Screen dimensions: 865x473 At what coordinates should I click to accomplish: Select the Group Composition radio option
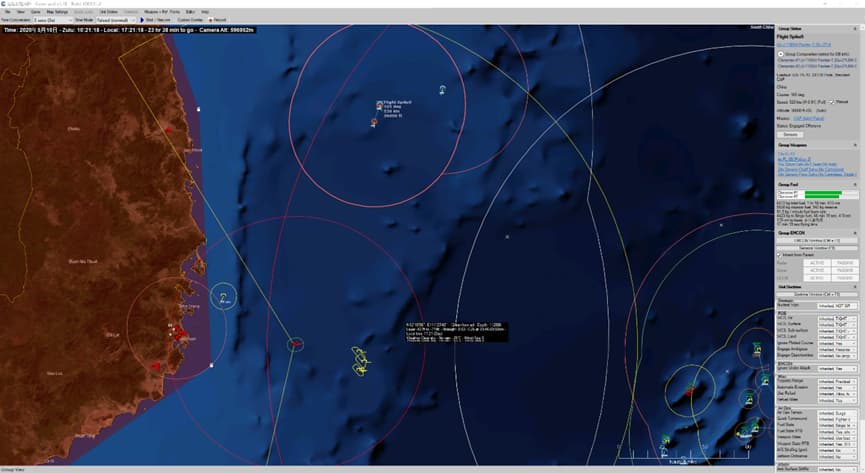click(781, 54)
